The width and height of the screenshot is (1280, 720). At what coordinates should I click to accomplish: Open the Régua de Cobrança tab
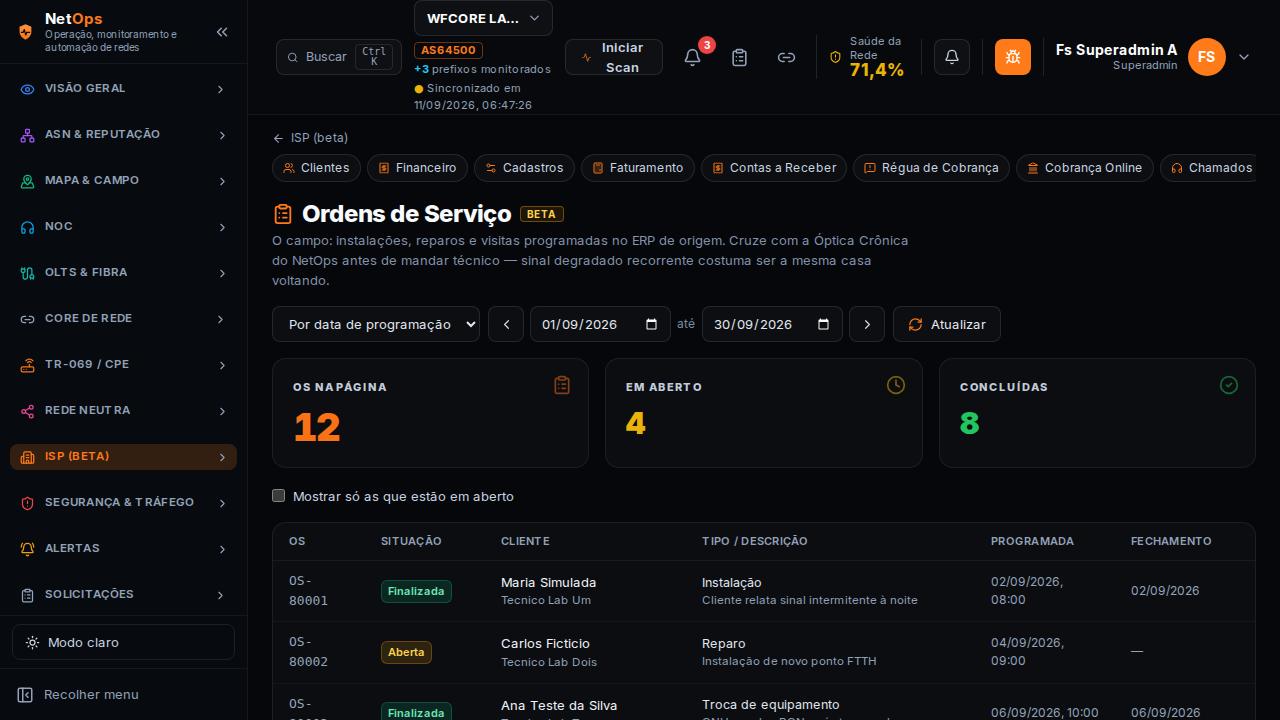(931, 168)
